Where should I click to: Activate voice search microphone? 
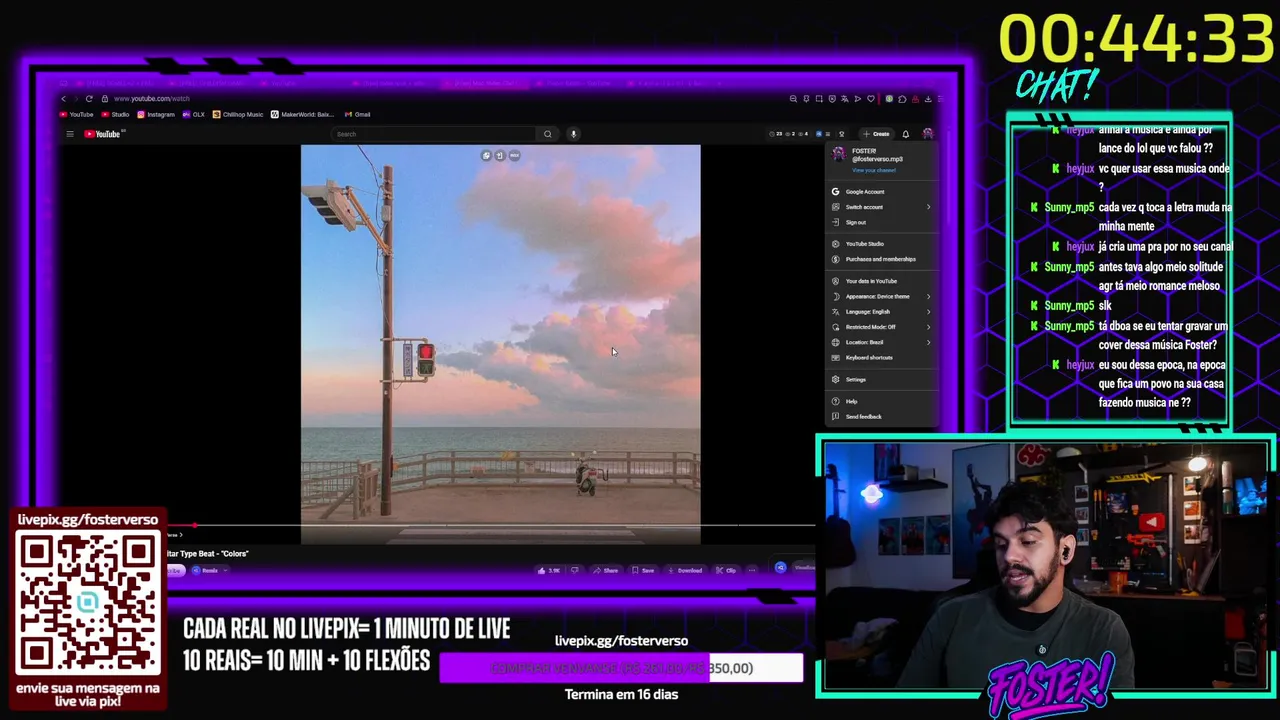pyautogui.click(x=573, y=134)
